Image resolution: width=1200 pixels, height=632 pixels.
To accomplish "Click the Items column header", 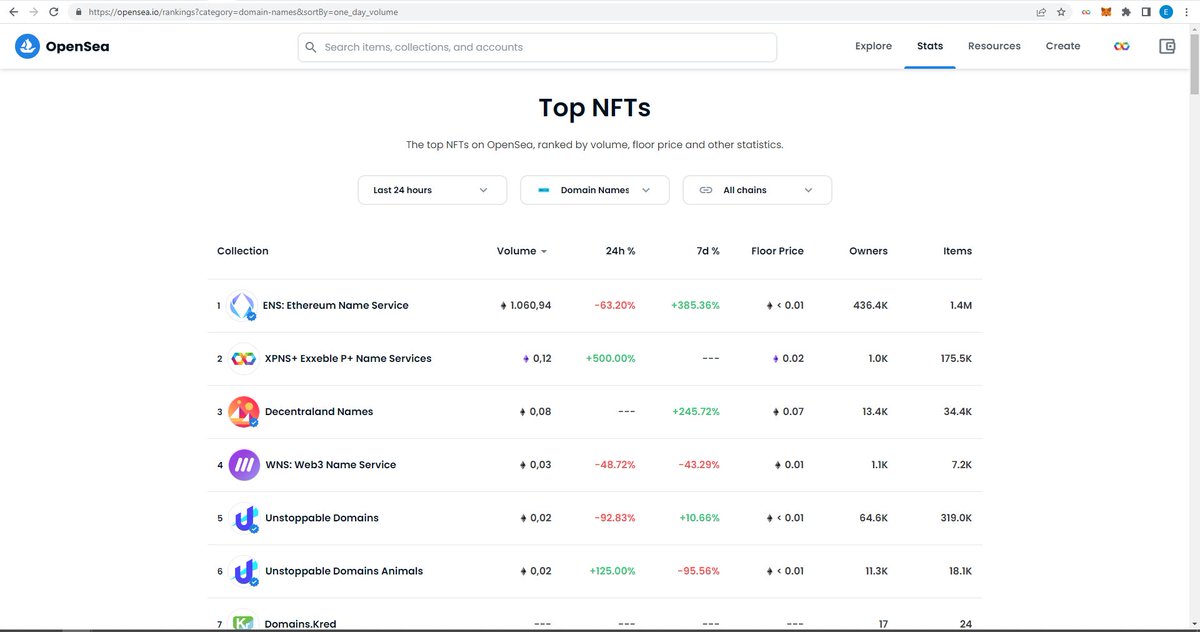I will coord(957,251).
